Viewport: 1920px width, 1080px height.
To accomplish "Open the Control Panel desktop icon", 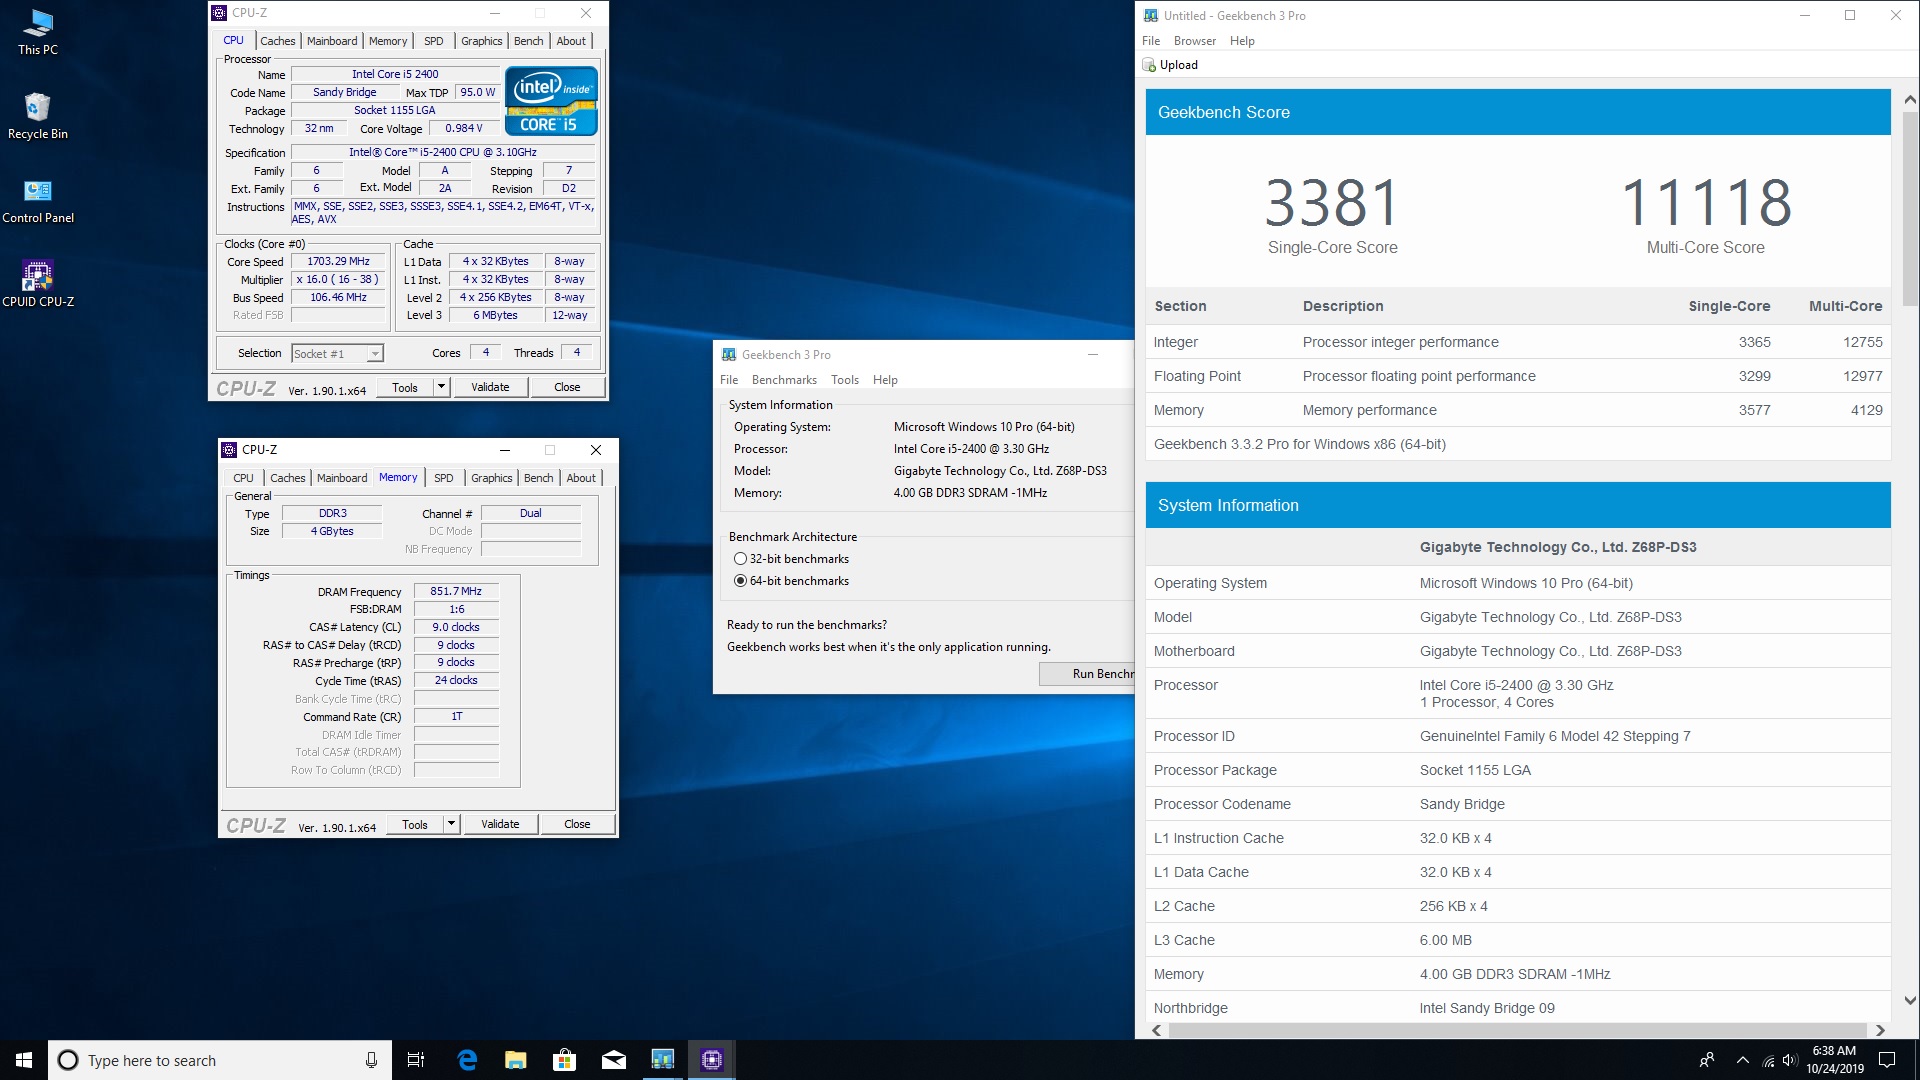I will point(38,200).
